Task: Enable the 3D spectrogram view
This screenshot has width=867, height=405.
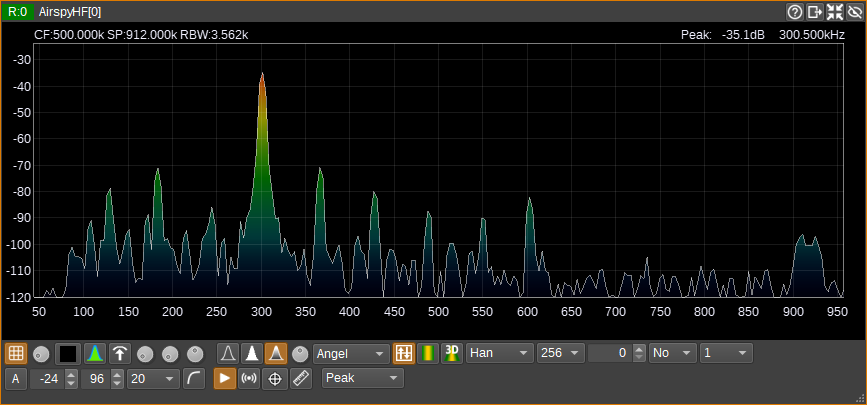Action: 452,353
